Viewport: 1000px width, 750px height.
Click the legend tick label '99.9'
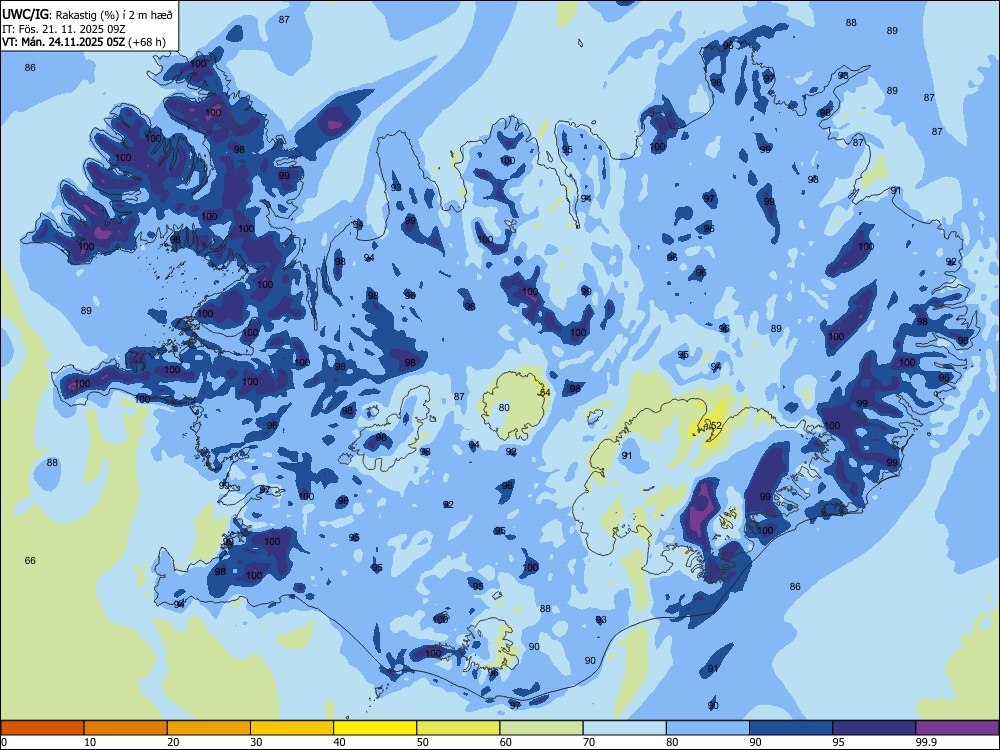(x=926, y=742)
